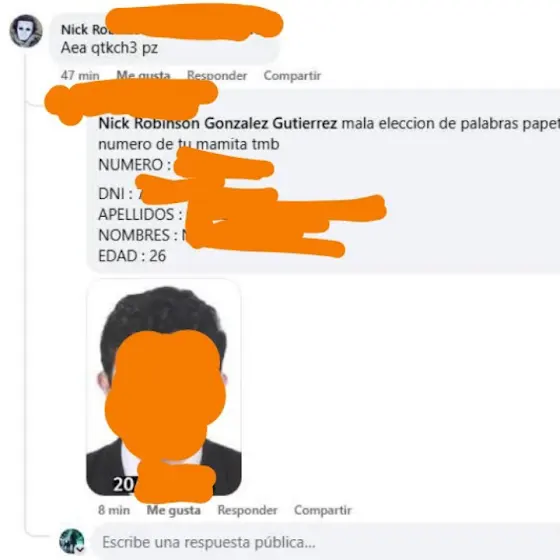Click the "NUMERO :" label in reply
Image resolution: width=560 pixels, height=560 pixels.
pos(135,165)
